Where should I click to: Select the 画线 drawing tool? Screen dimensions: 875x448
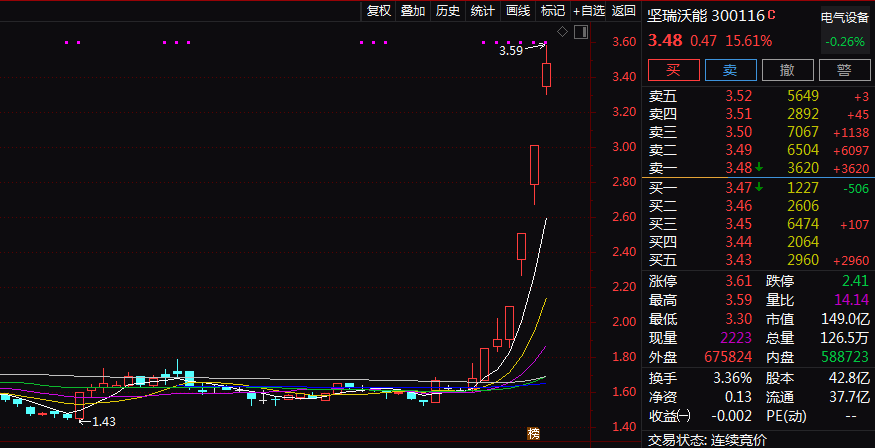click(518, 11)
